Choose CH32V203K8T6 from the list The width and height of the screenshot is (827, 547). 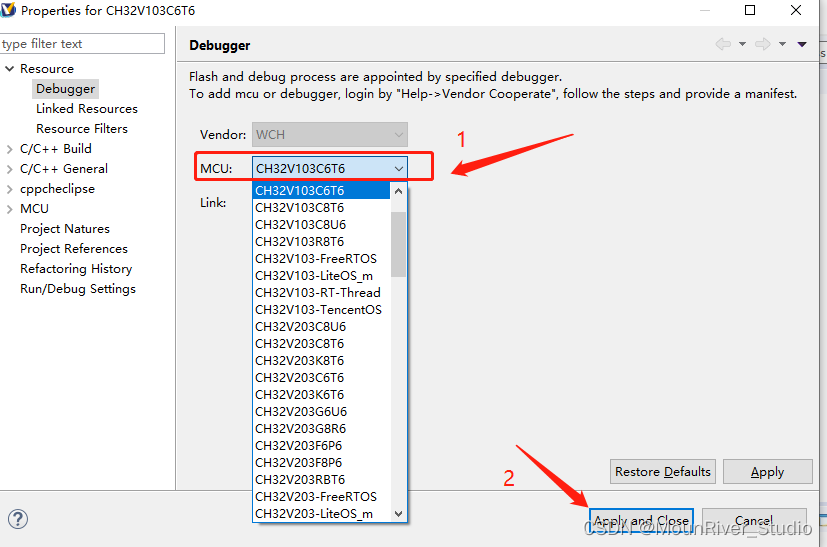[x=322, y=361]
